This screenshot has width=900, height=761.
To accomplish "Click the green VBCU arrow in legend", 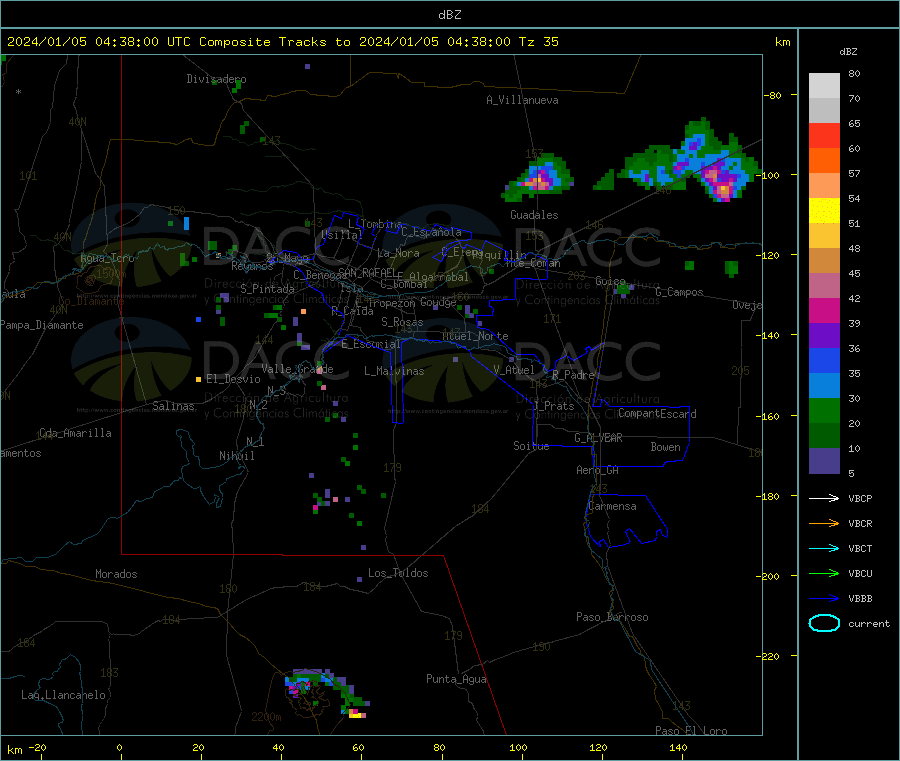I will click(824, 573).
